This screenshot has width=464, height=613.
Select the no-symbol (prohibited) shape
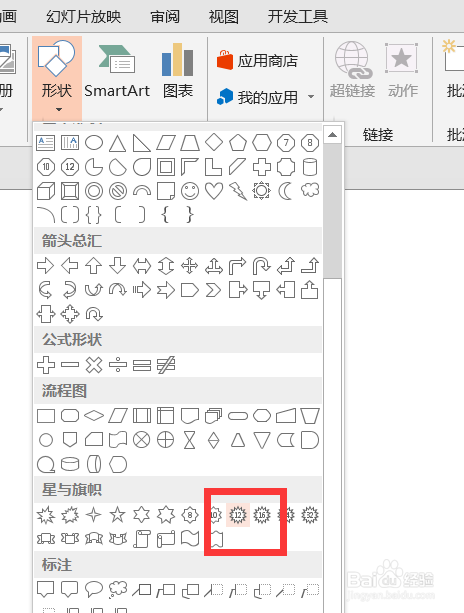click(x=118, y=191)
